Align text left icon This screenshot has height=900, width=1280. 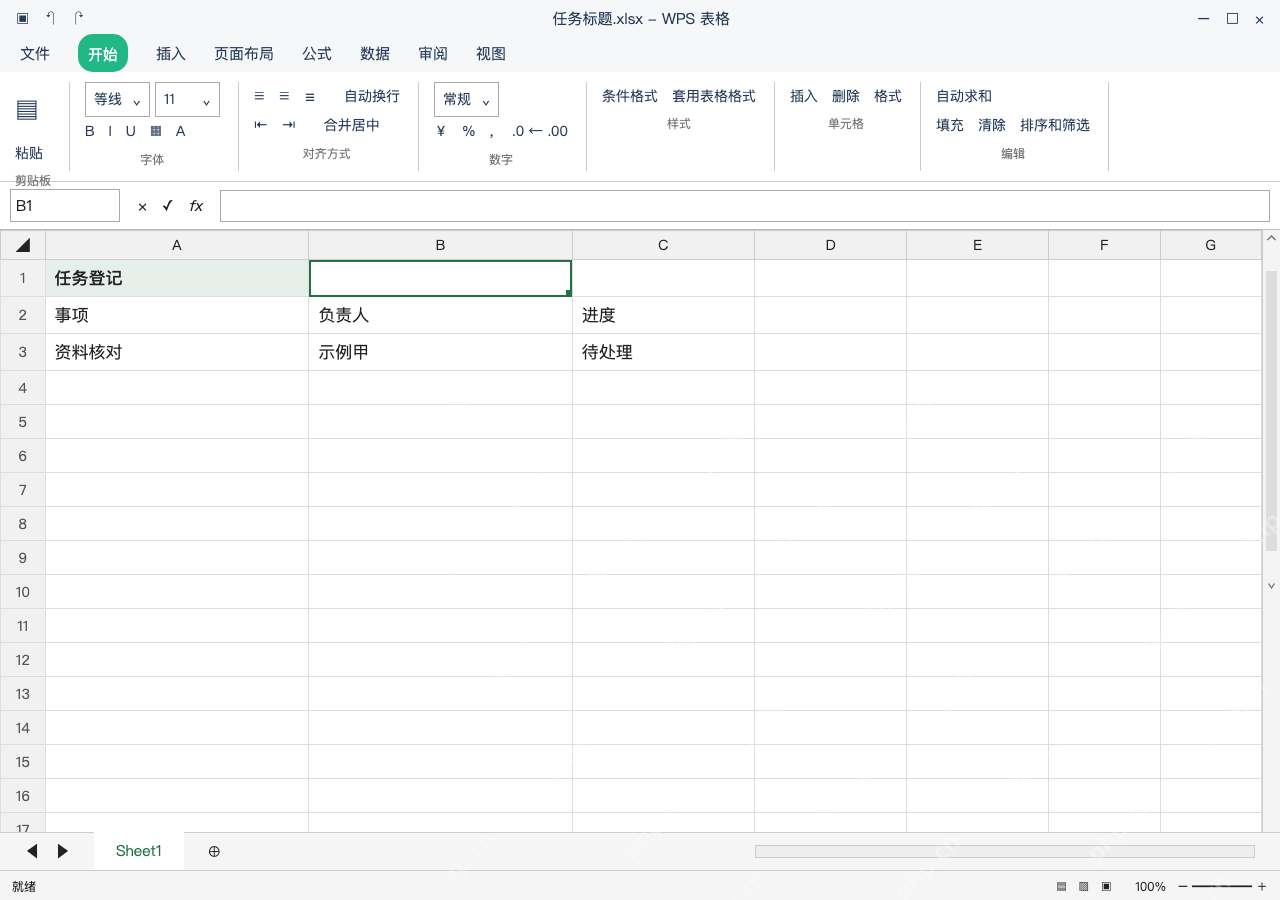point(259,96)
